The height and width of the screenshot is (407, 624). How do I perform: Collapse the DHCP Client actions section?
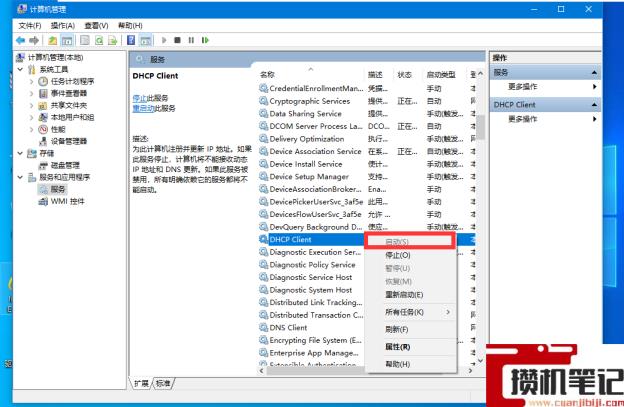click(x=594, y=105)
